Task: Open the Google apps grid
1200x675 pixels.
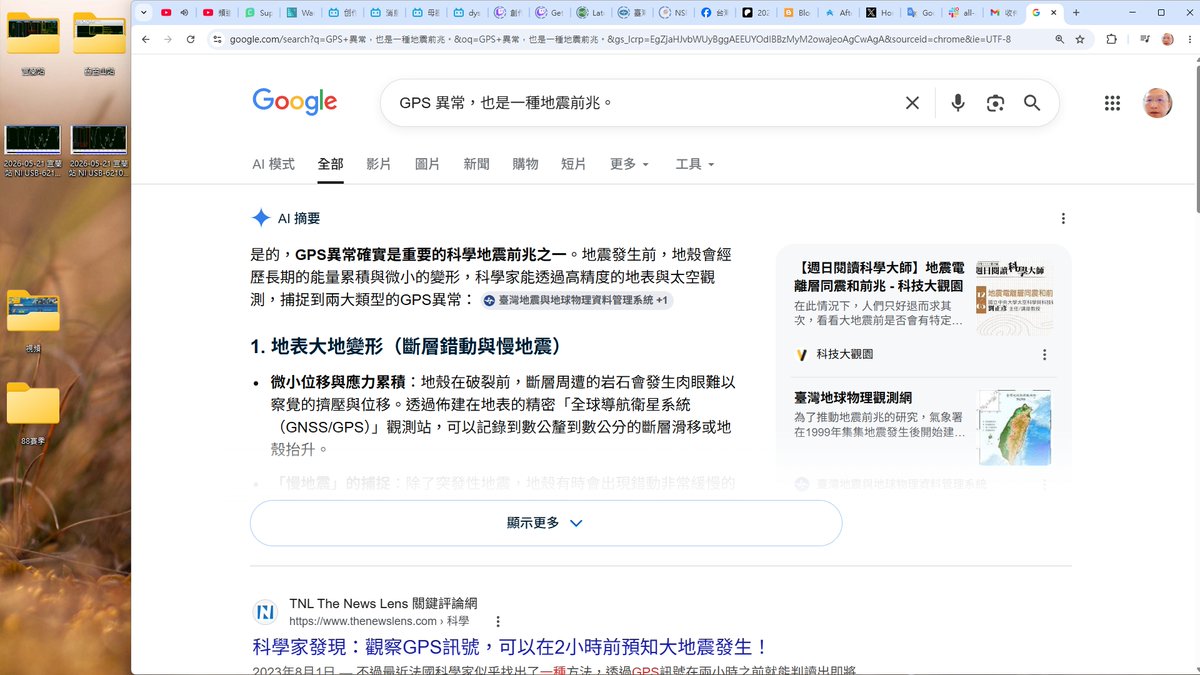Action: (x=1112, y=103)
